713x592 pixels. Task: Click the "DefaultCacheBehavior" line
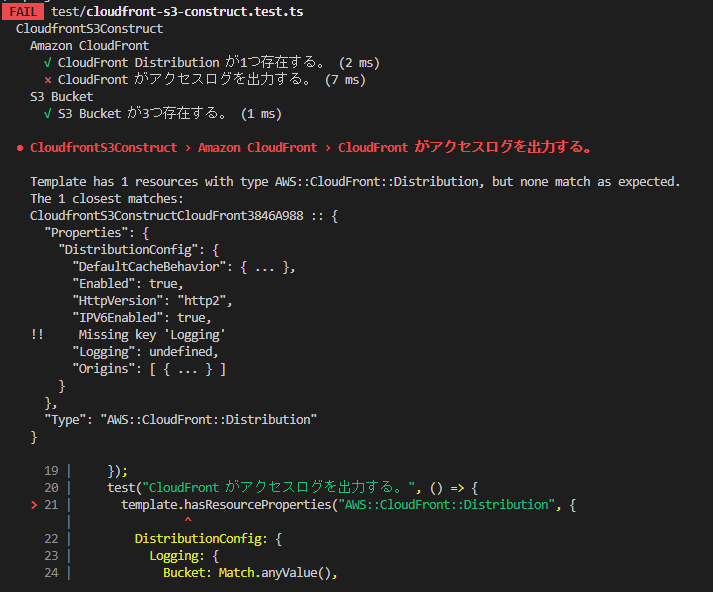(x=184, y=267)
